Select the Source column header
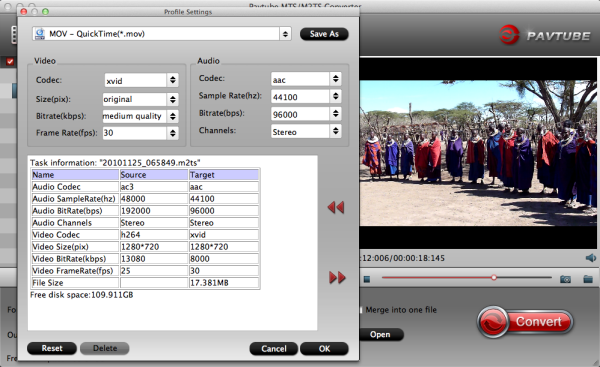This screenshot has height=367, width=600. tap(154, 175)
